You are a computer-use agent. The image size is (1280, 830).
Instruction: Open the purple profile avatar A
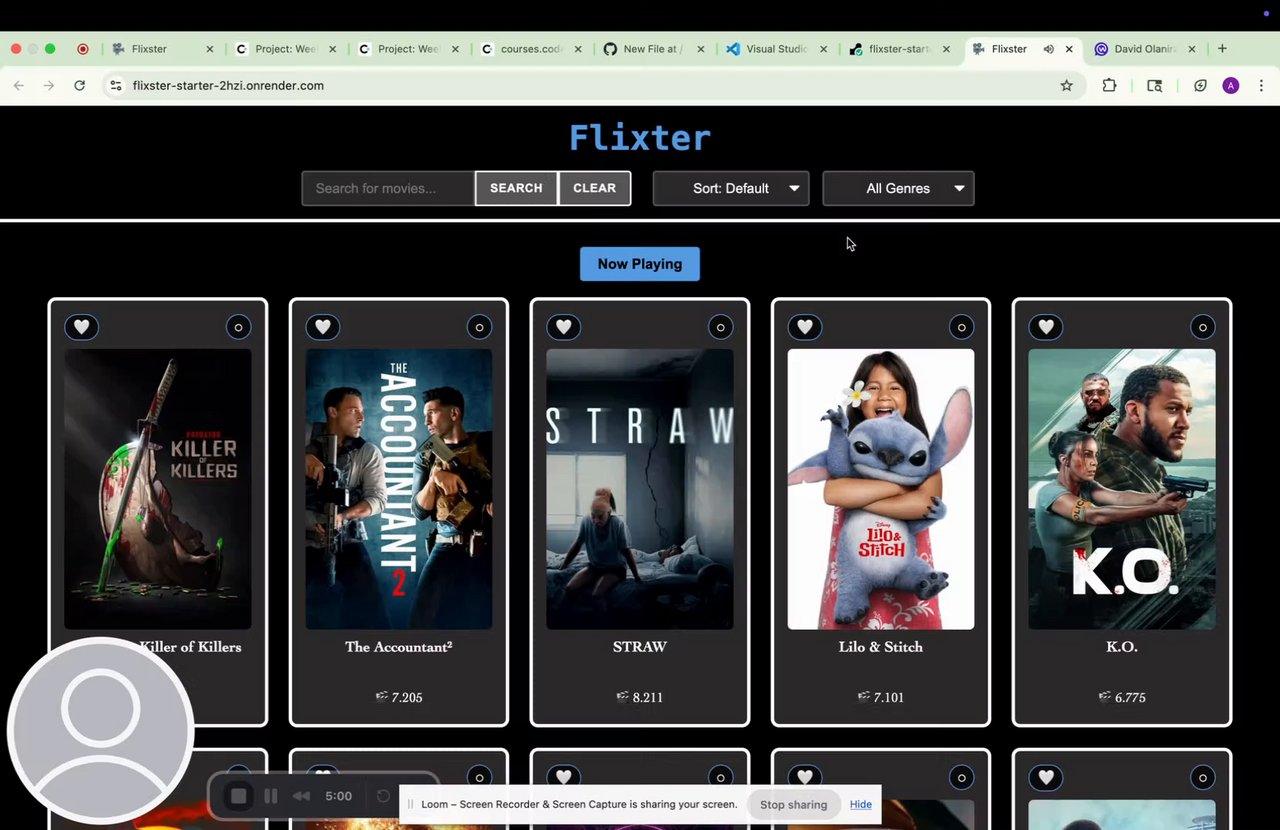(x=1231, y=86)
